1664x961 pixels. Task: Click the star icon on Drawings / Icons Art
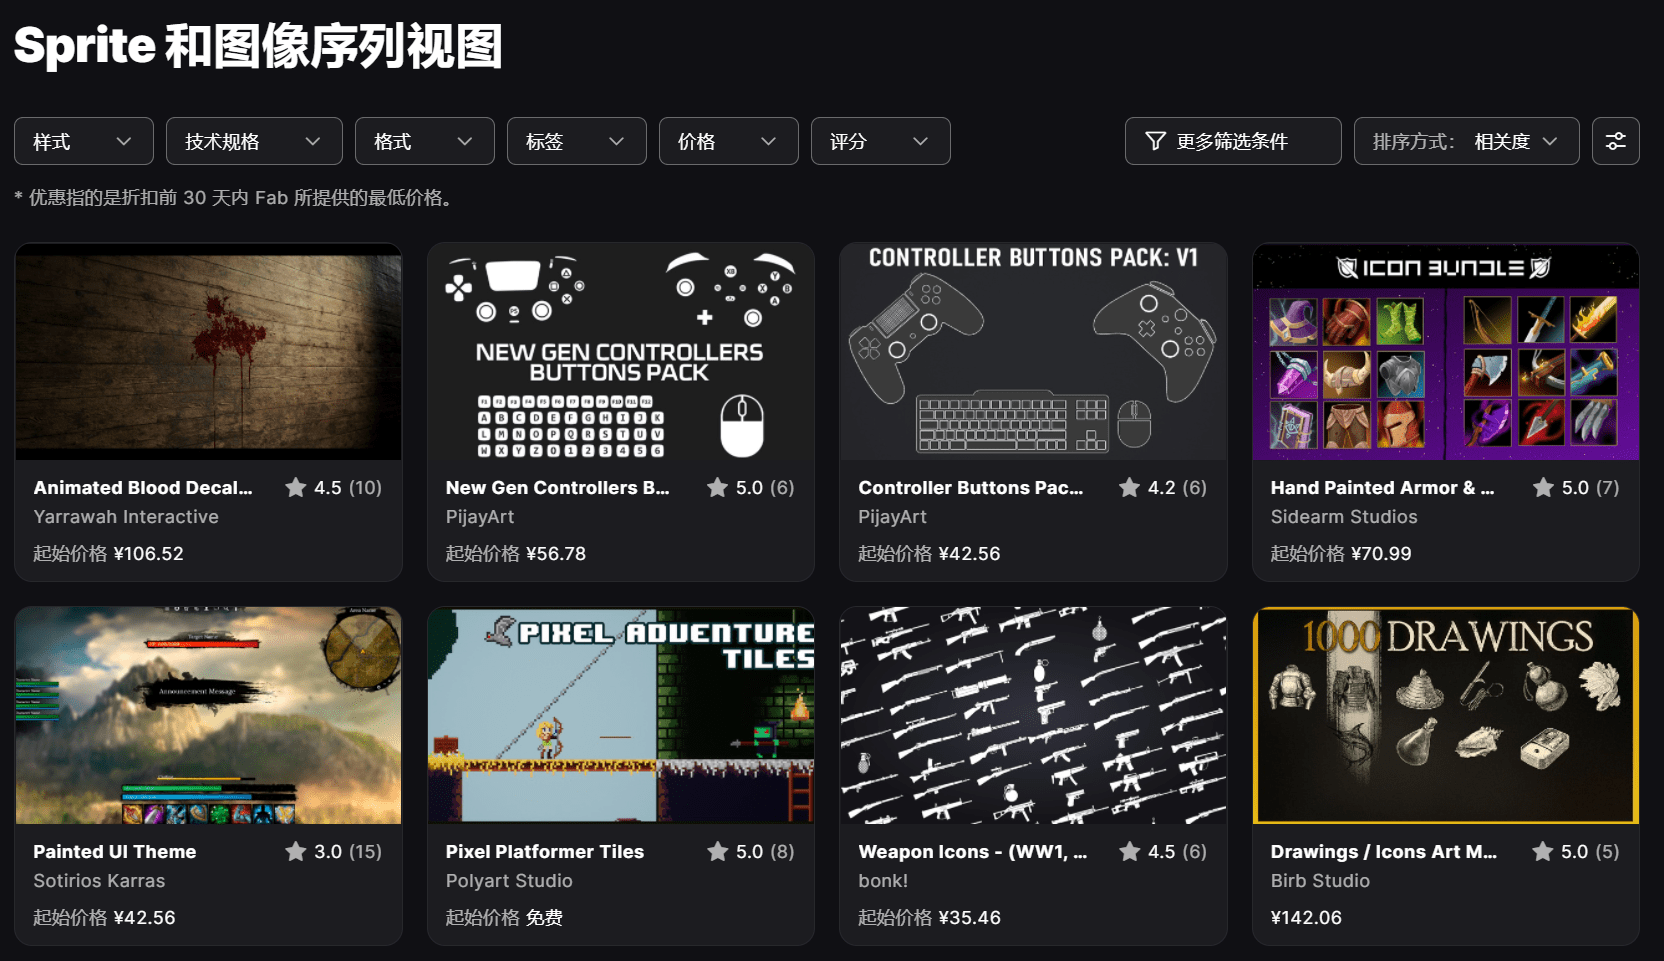[x=1543, y=851]
